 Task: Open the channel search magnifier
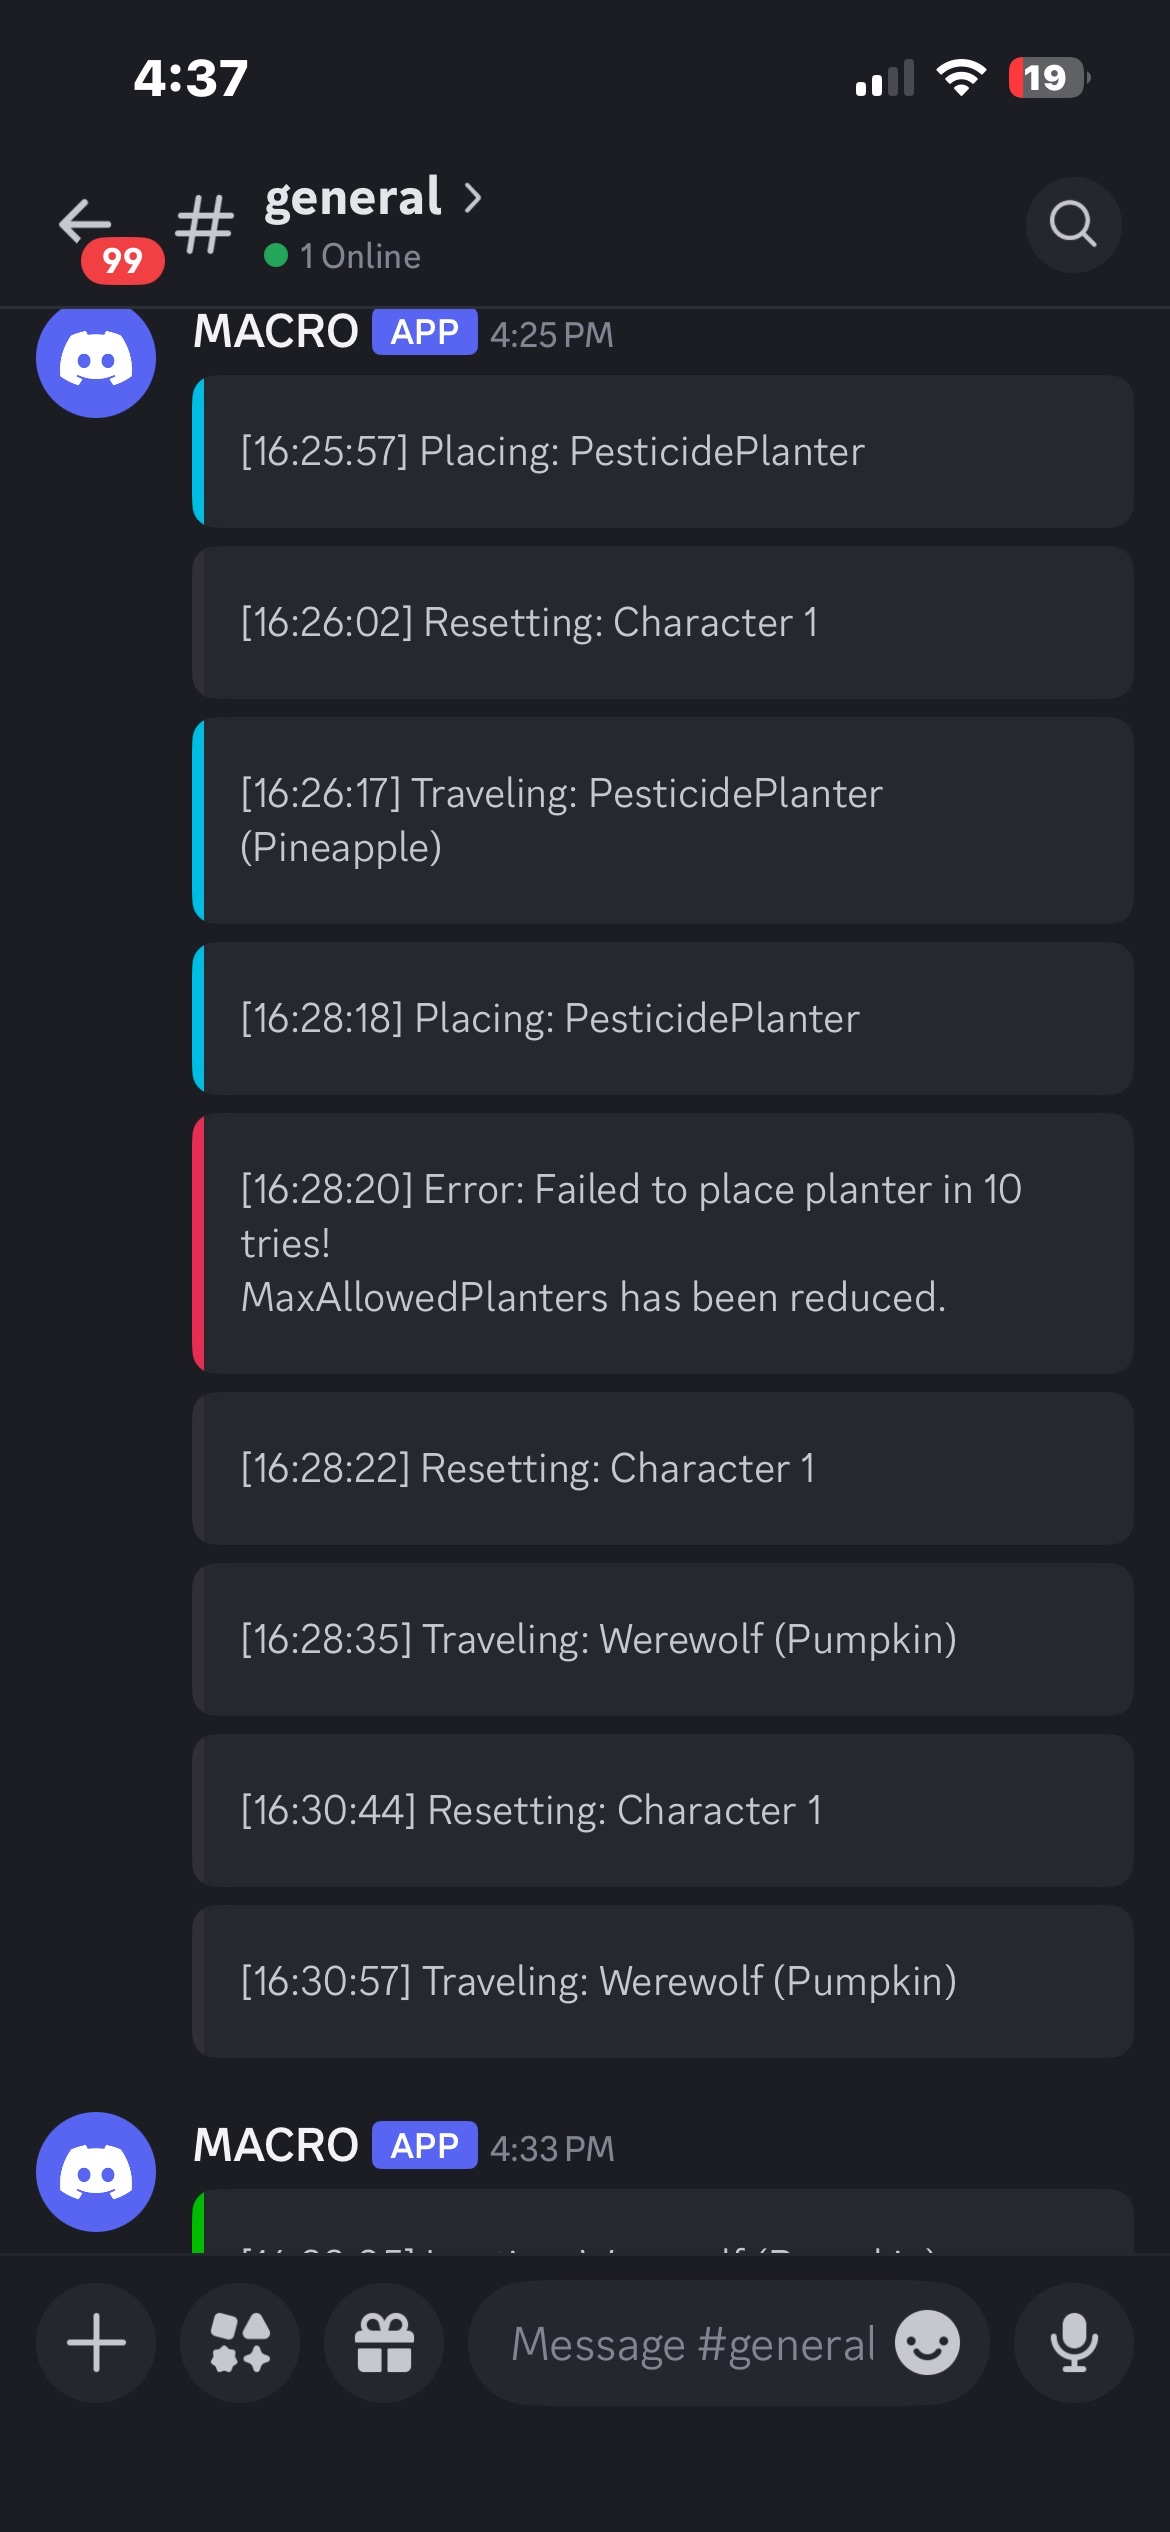click(x=1073, y=224)
